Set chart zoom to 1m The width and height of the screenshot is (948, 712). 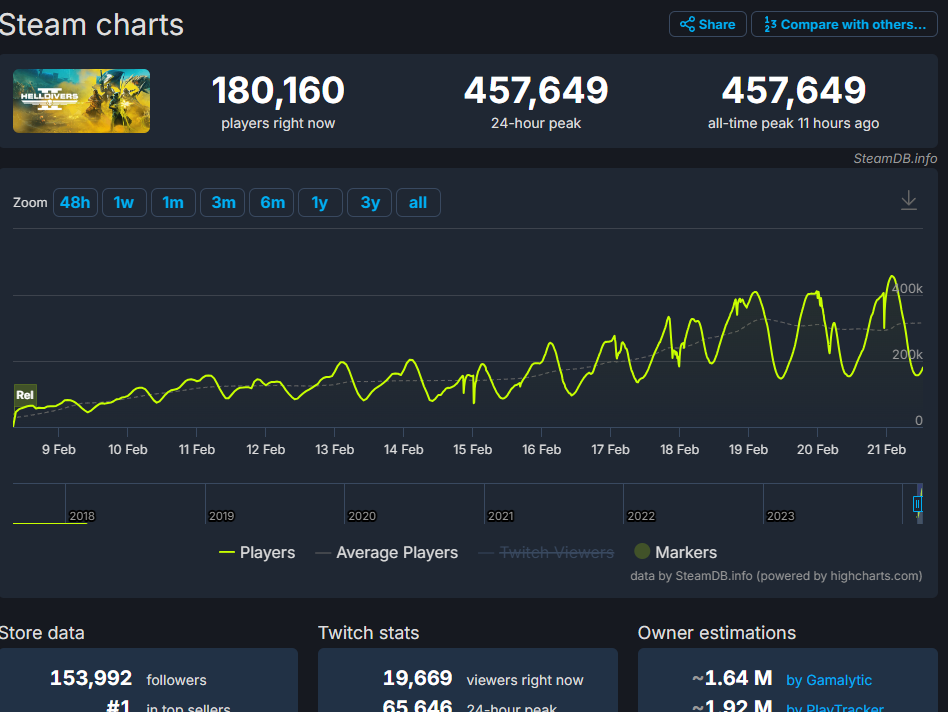coord(173,202)
